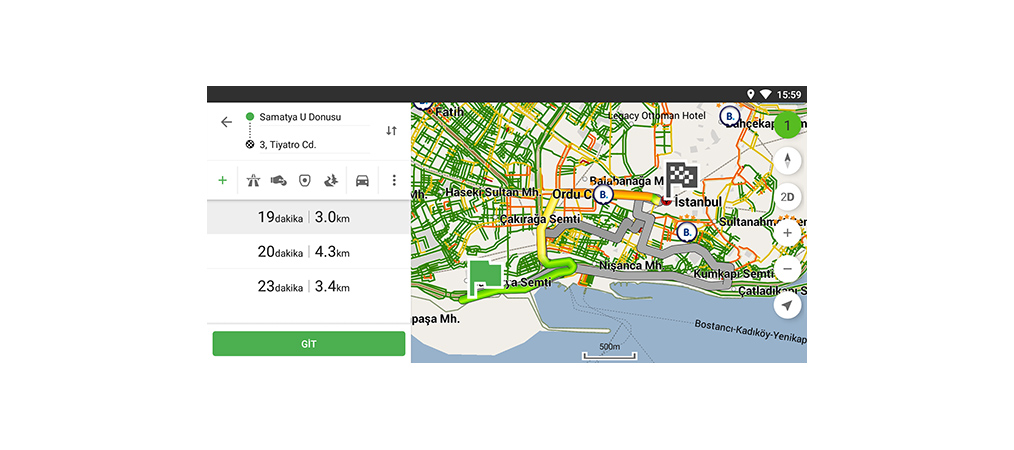Center map on my location

(788, 305)
